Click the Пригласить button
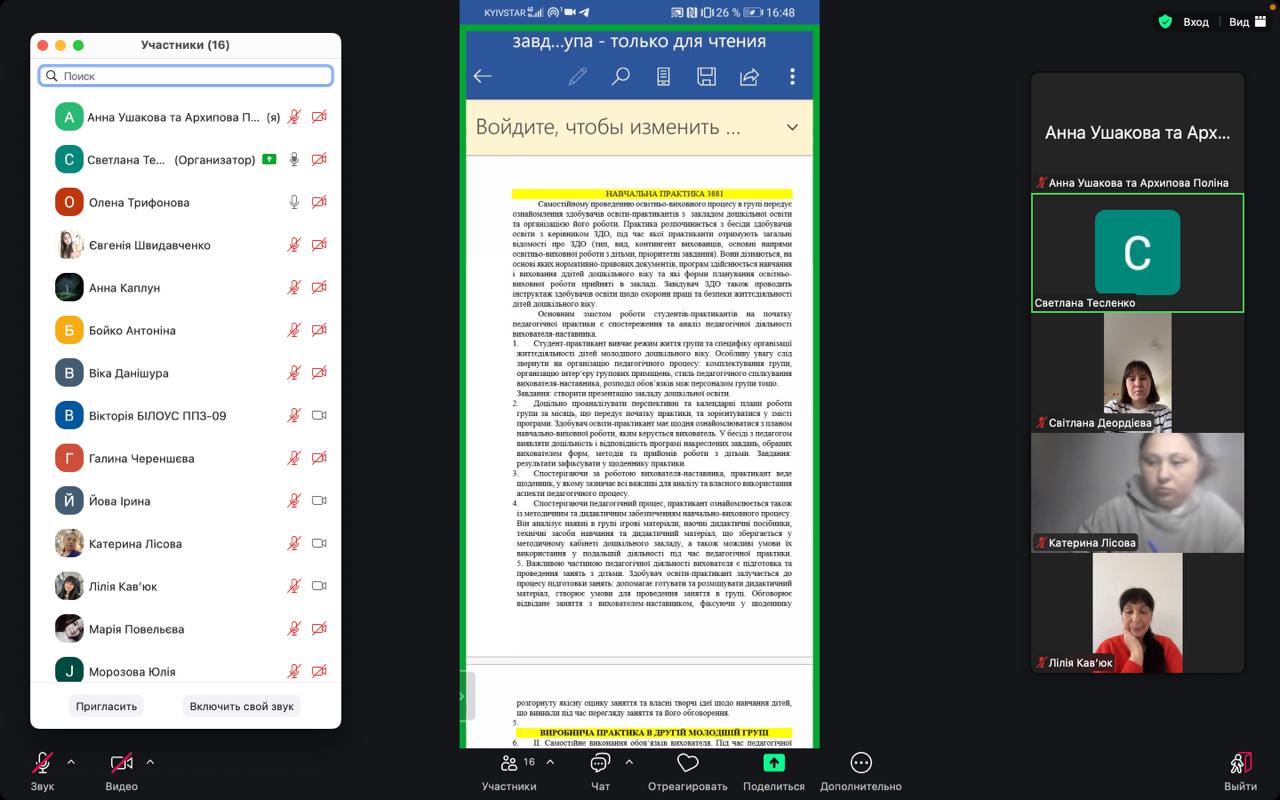This screenshot has height=800, width=1280. pos(106,706)
